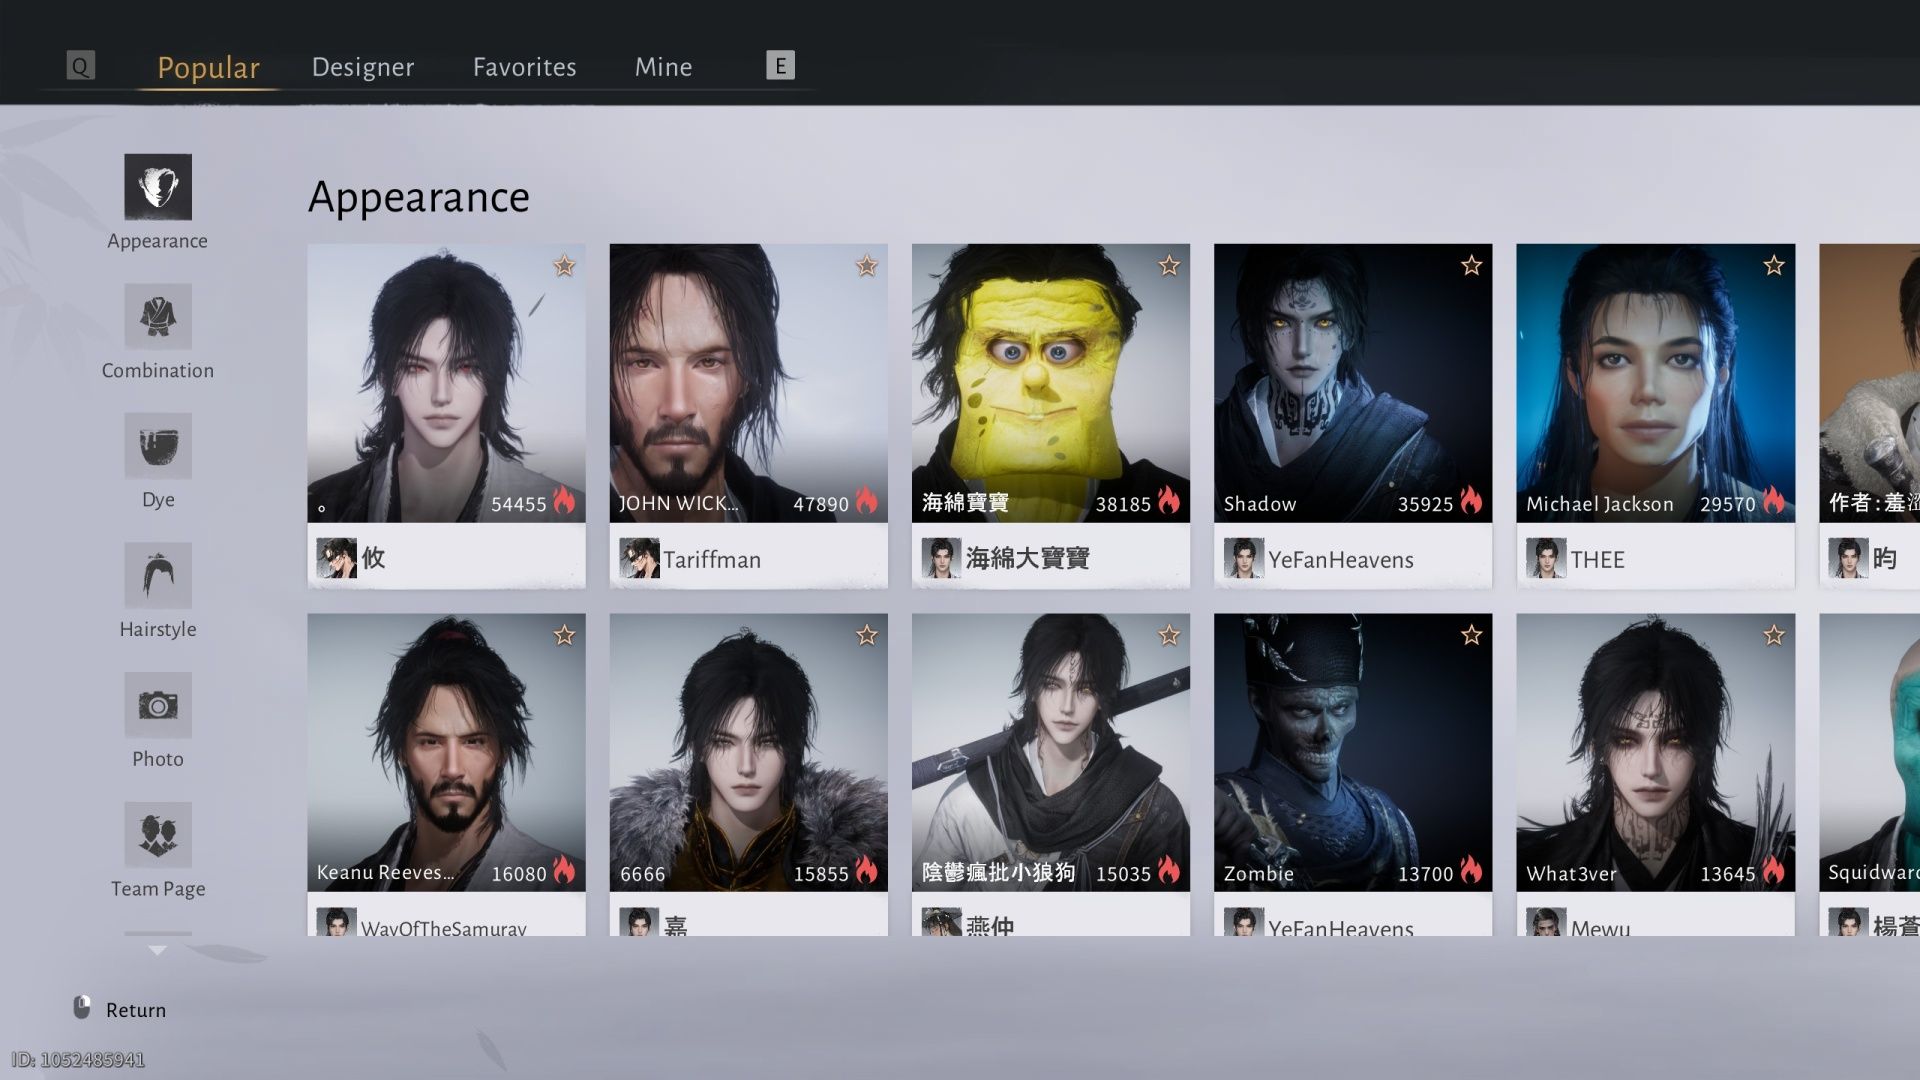The image size is (1920, 1080).
Task: Select the Appearance category icon
Action: point(157,188)
